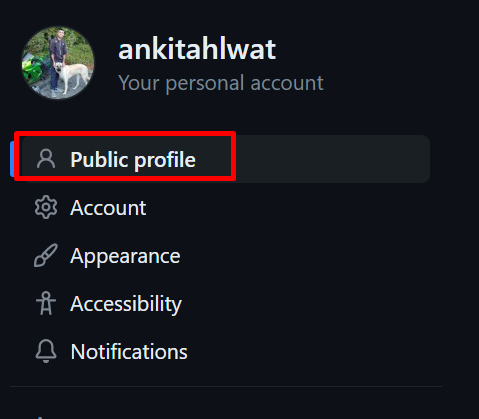Click the ankitahlwat username heading
This screenshot has width=479, height=419.
[x=197, y=49]
